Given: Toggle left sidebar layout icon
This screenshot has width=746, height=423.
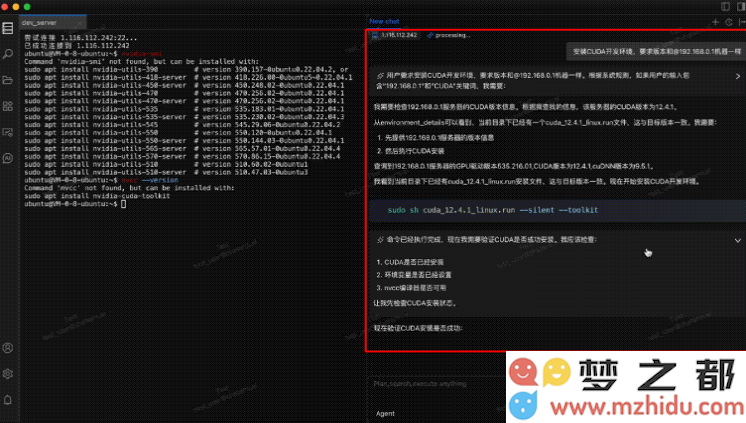Looking at the screenshot, I should (726, 7).
